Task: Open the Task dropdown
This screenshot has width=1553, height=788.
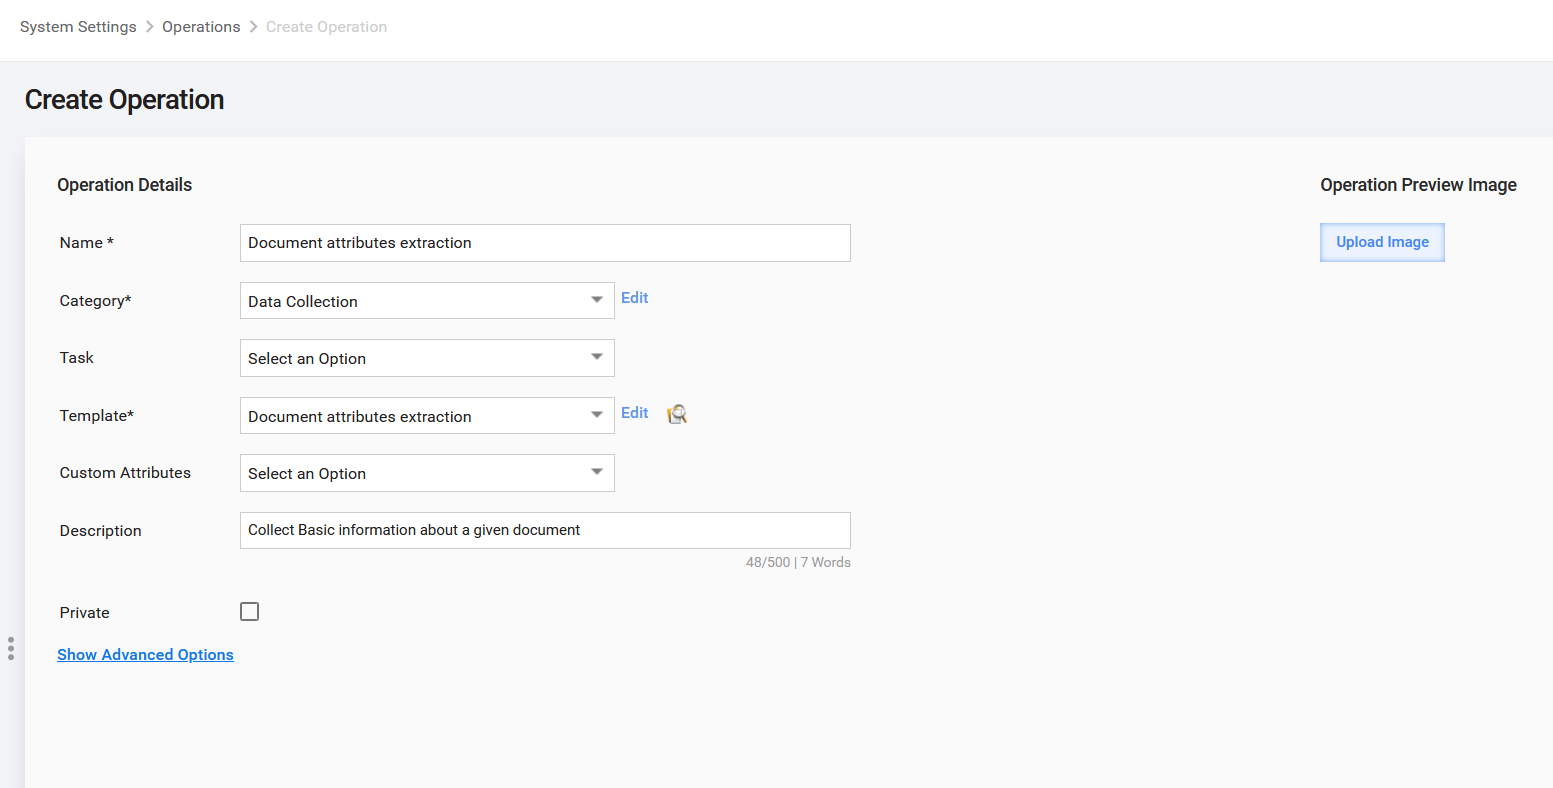Action: (427, 358)
